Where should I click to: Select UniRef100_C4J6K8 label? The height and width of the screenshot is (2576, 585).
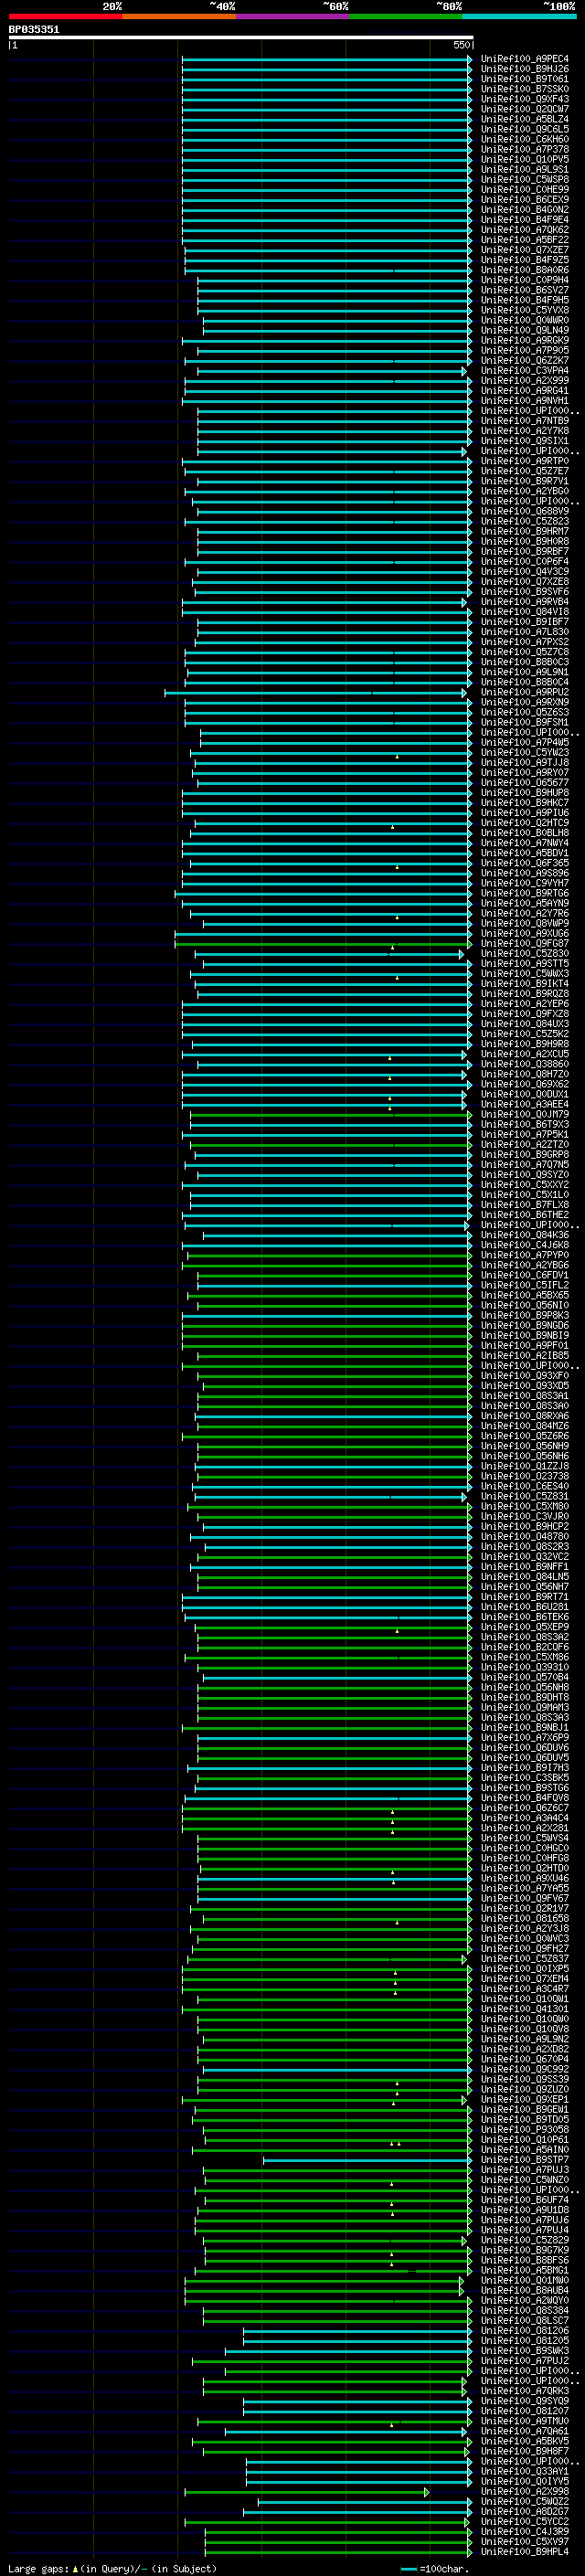pos(524,1245)
